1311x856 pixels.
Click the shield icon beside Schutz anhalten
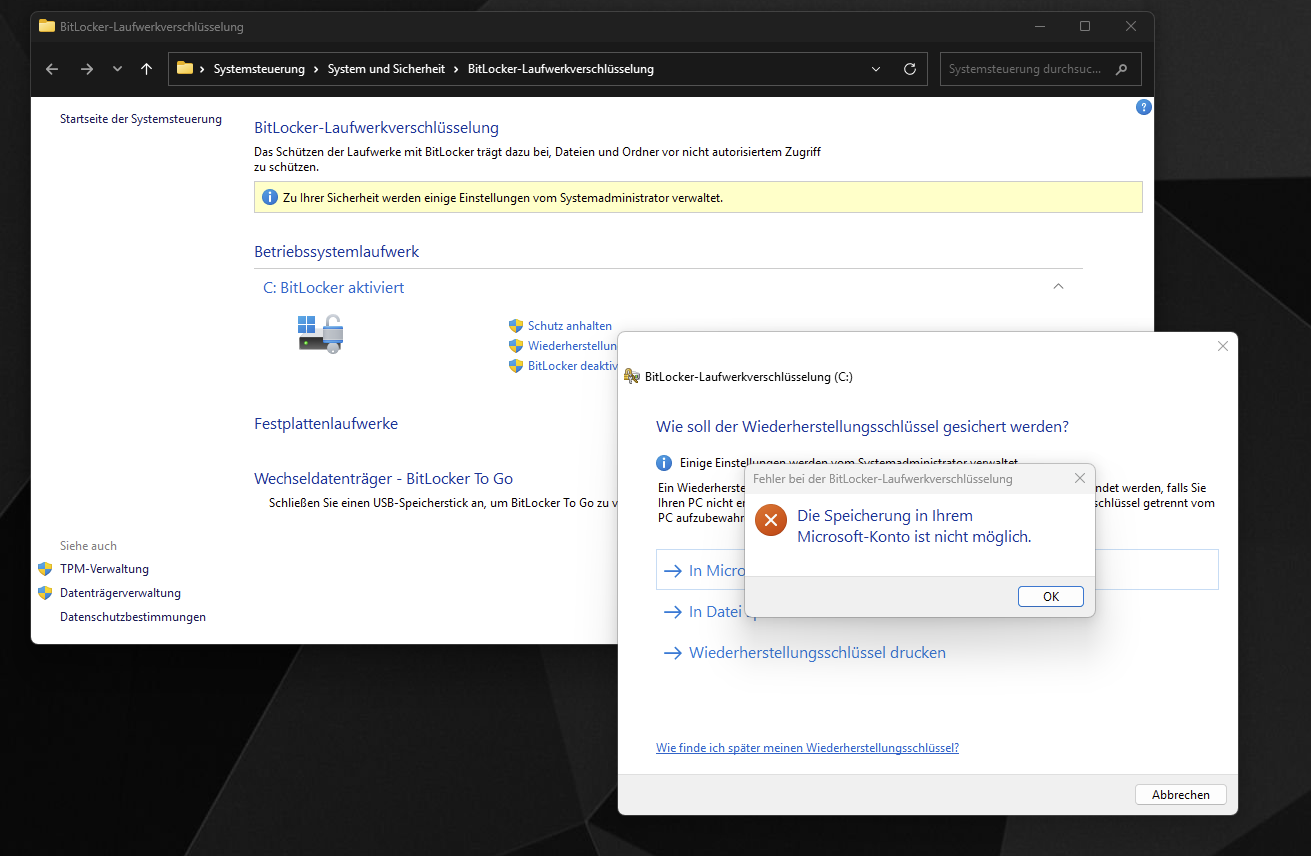click(516, 326)
